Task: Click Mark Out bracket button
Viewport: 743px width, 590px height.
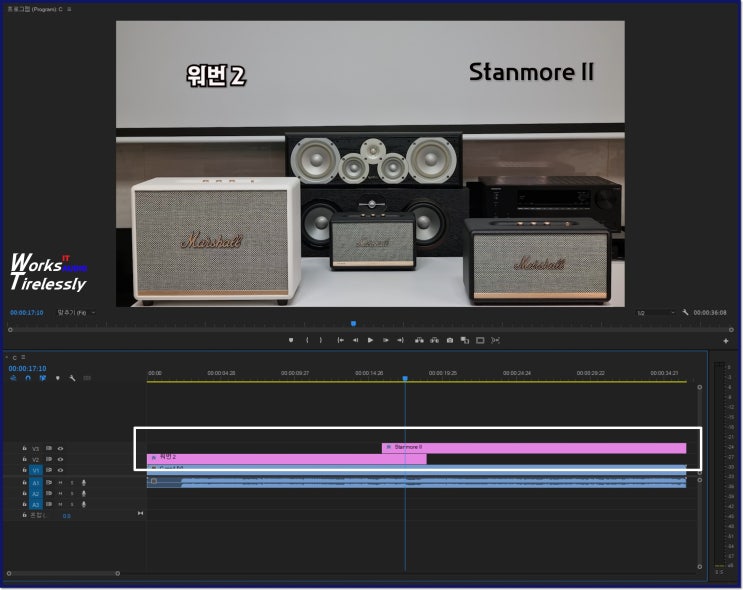Action: tap(321, 340)
